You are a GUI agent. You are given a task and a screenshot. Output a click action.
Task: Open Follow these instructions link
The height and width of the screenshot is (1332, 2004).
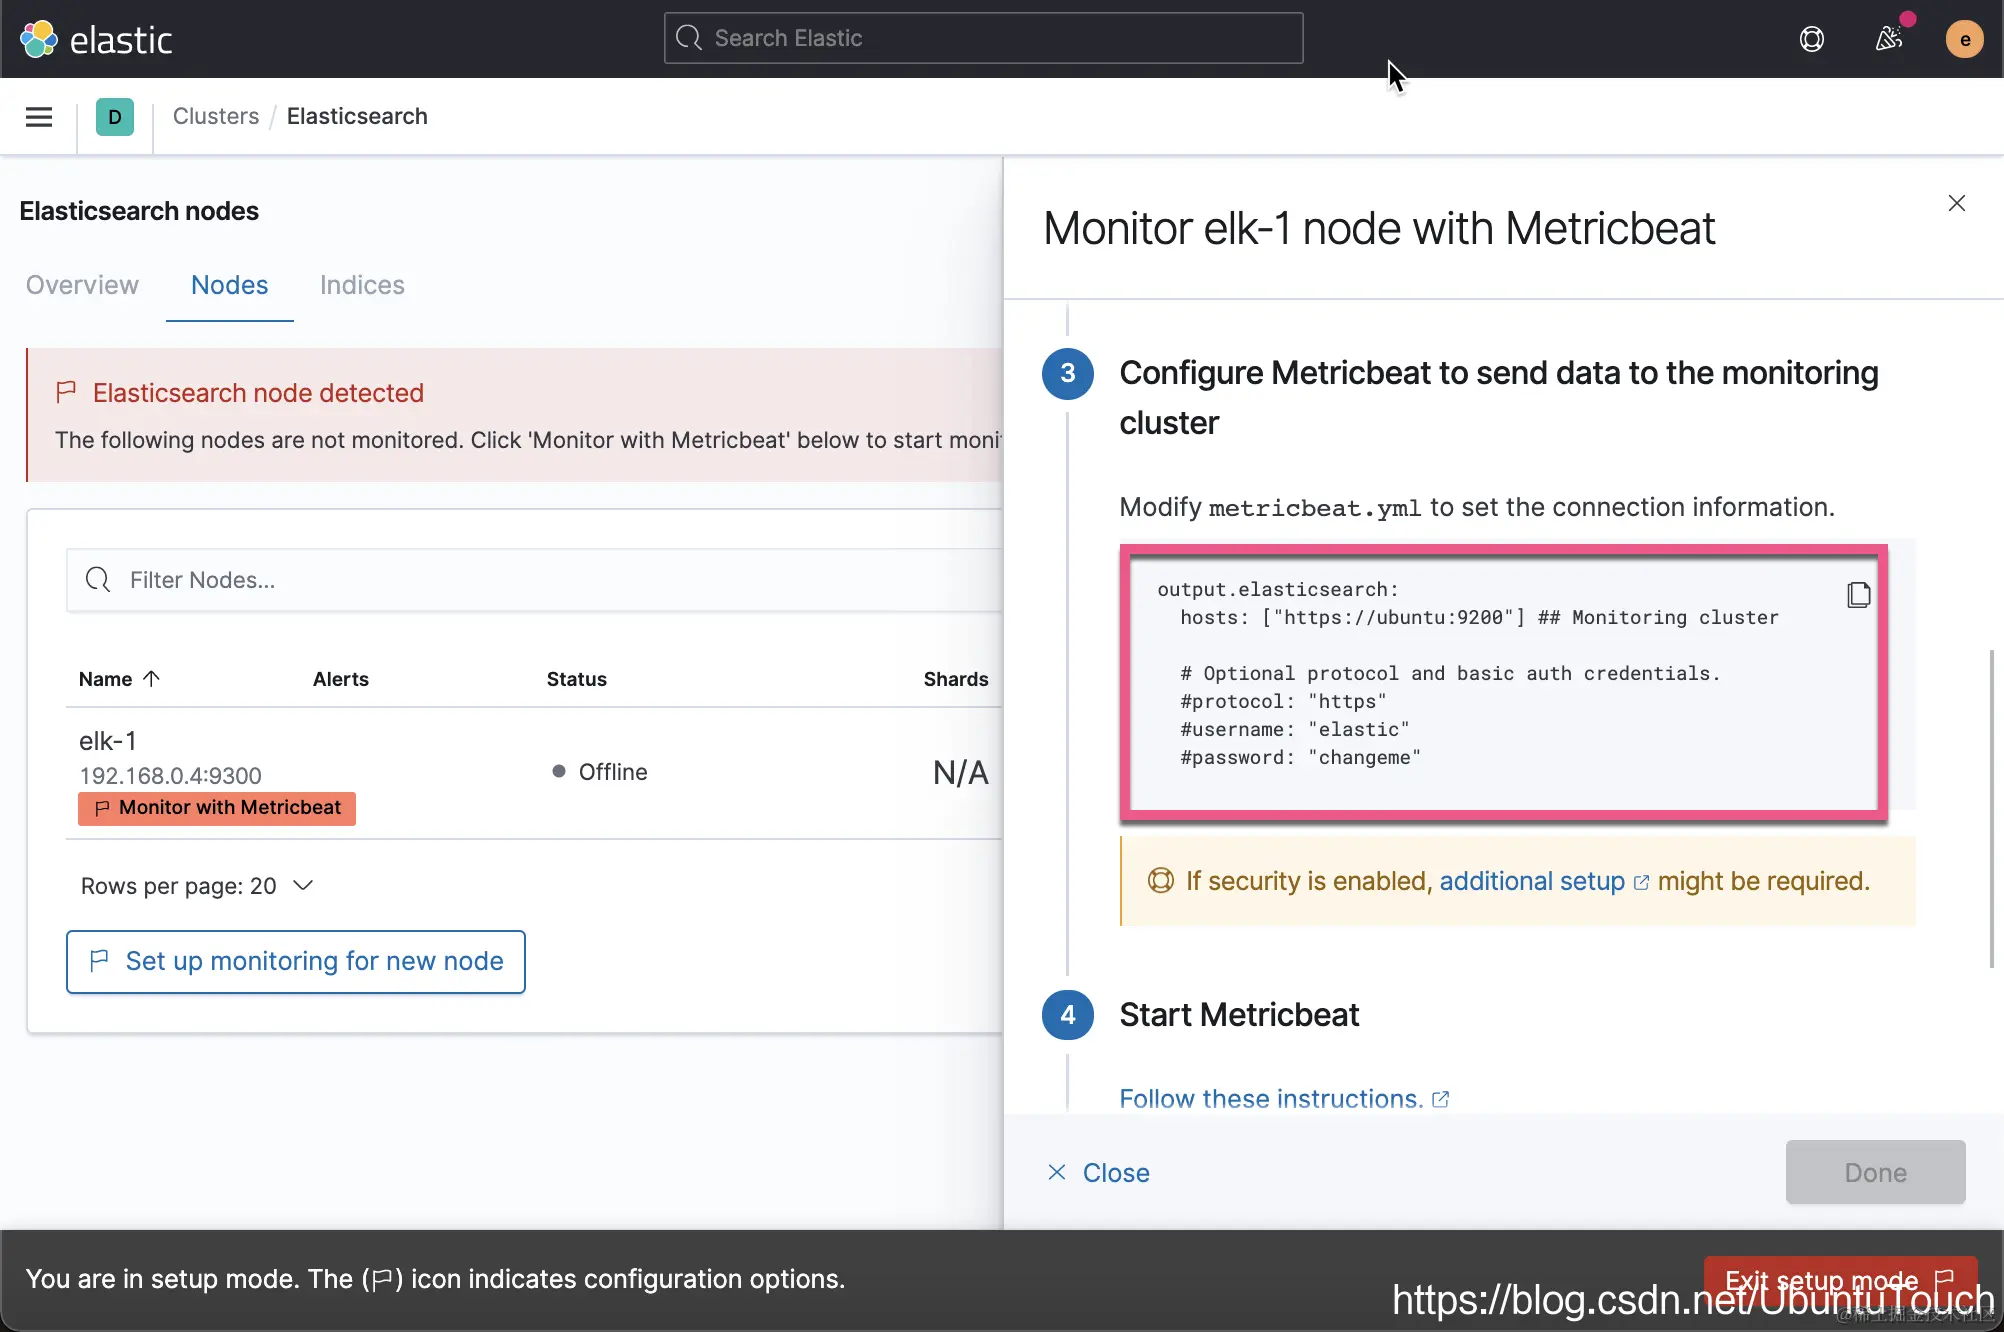tap(1271, 1098)
